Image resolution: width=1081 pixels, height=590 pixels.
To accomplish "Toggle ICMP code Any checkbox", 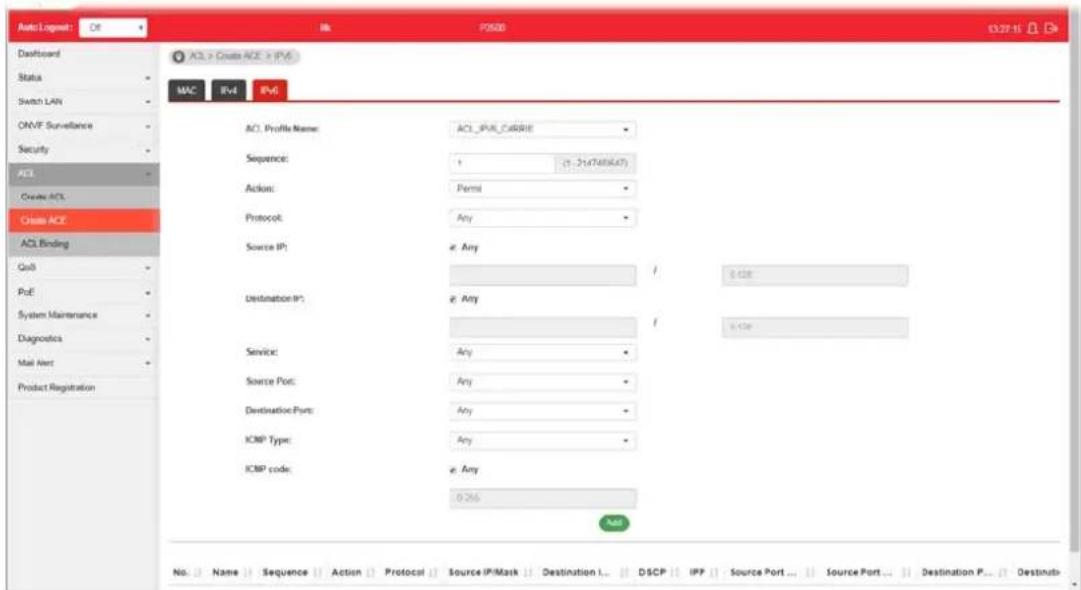I will coord(453,470).
